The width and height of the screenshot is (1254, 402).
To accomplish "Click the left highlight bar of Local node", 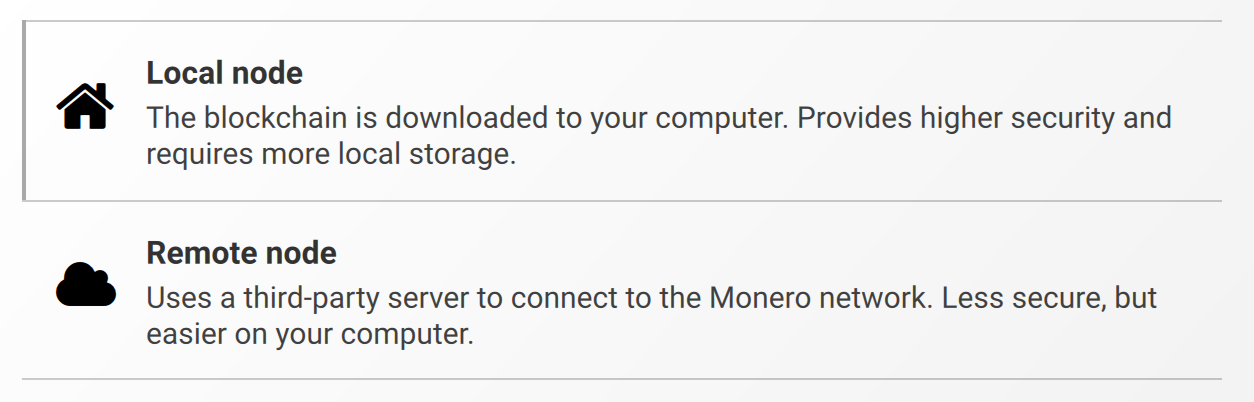I will point(24,111).
